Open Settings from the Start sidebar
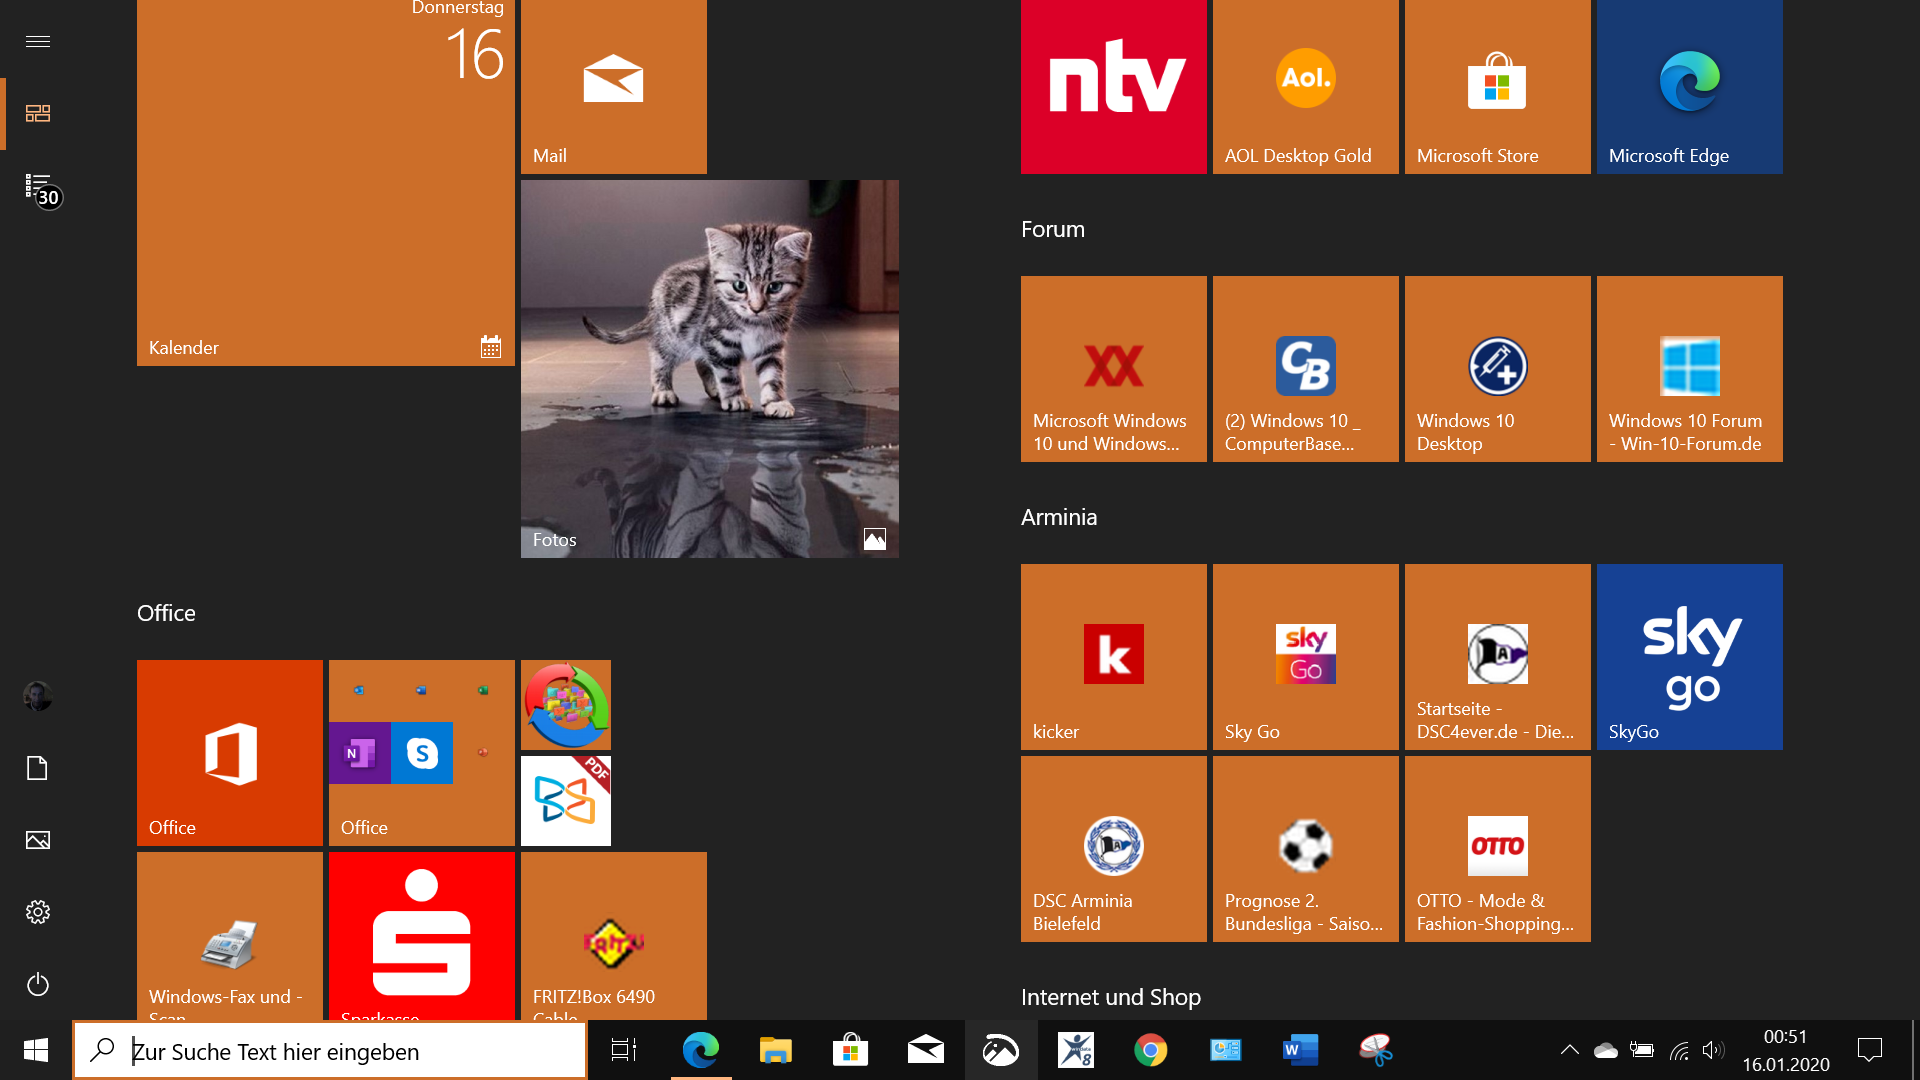1920x1080 pixels. 38,912
